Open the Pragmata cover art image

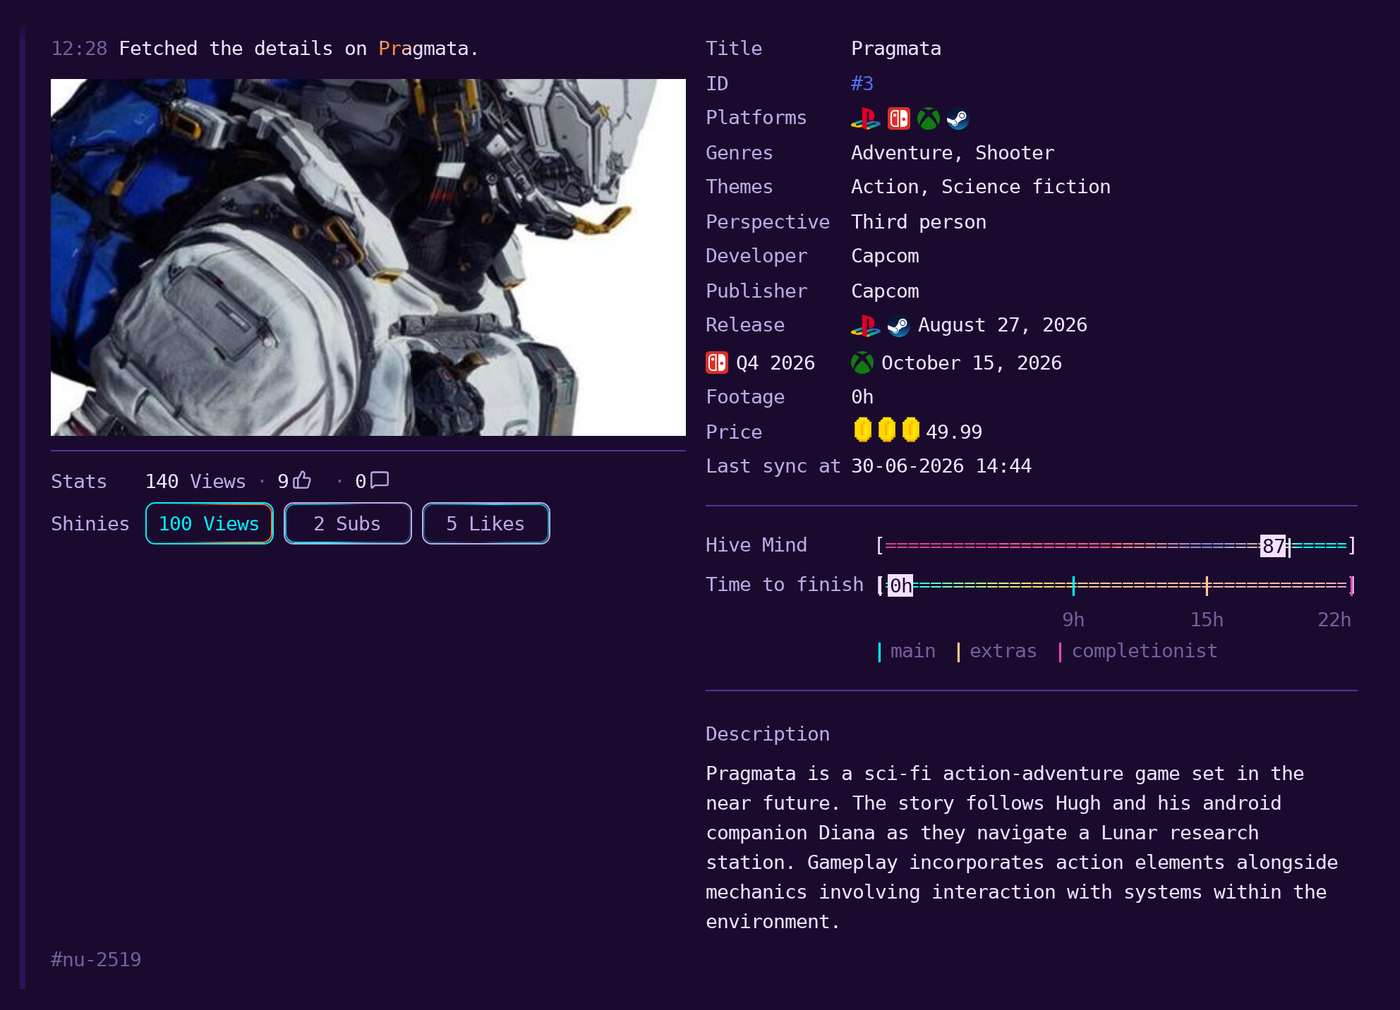click(x=368, y=257)
